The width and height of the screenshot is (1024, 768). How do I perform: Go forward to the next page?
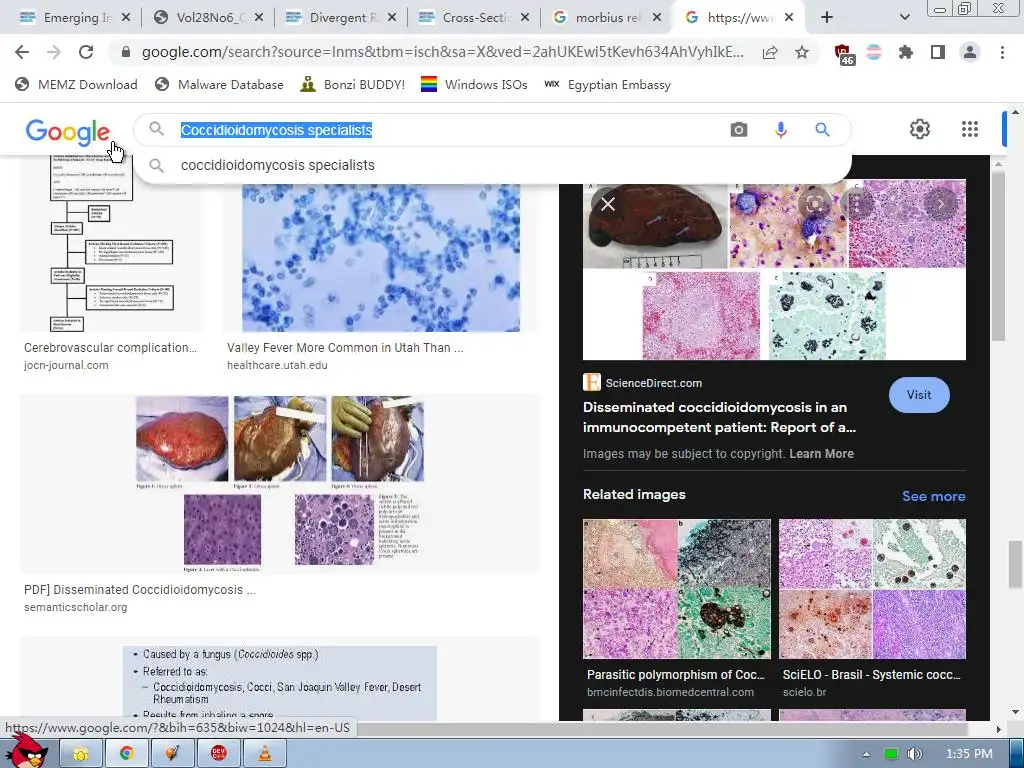pos(54,52)
